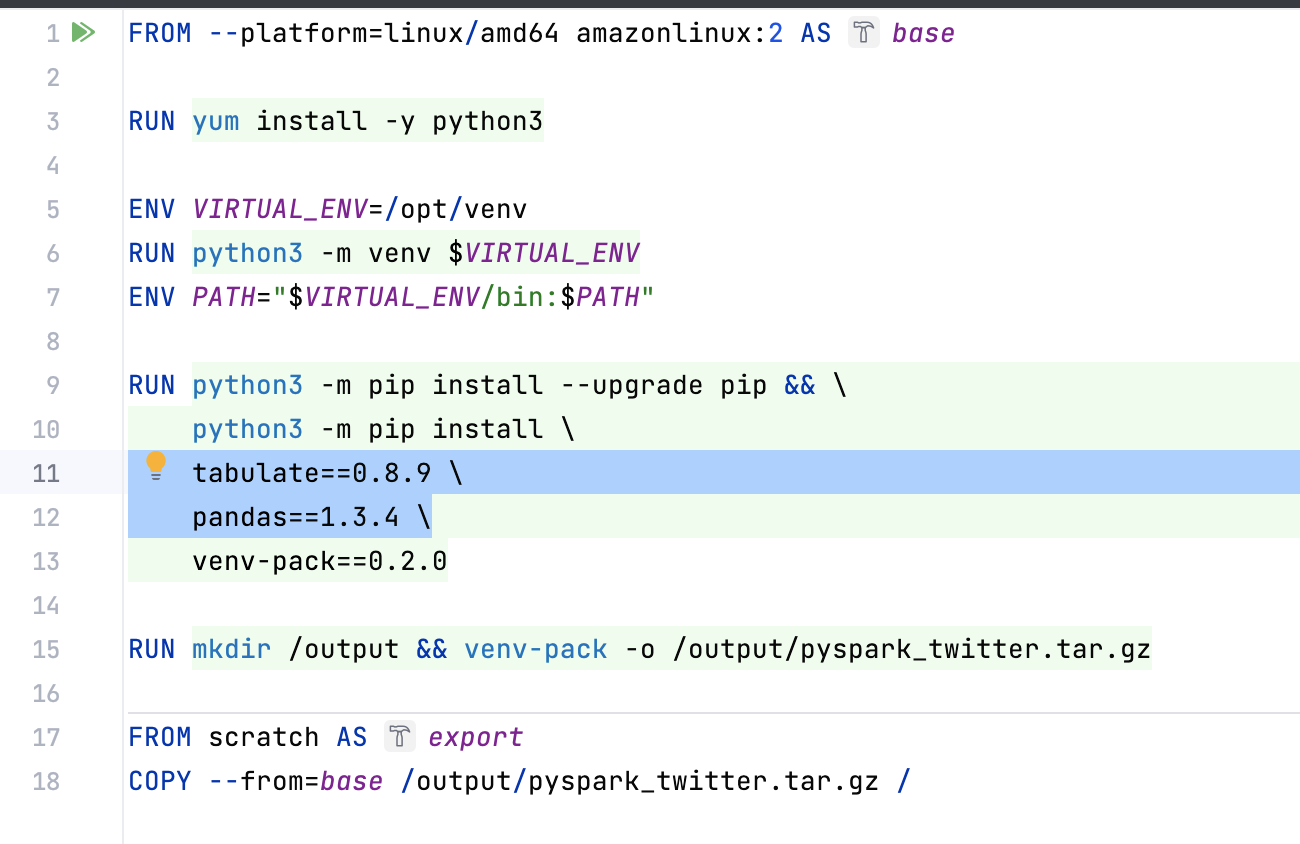
Task: Click the yum command on line 3
Action: coord(216,121)
